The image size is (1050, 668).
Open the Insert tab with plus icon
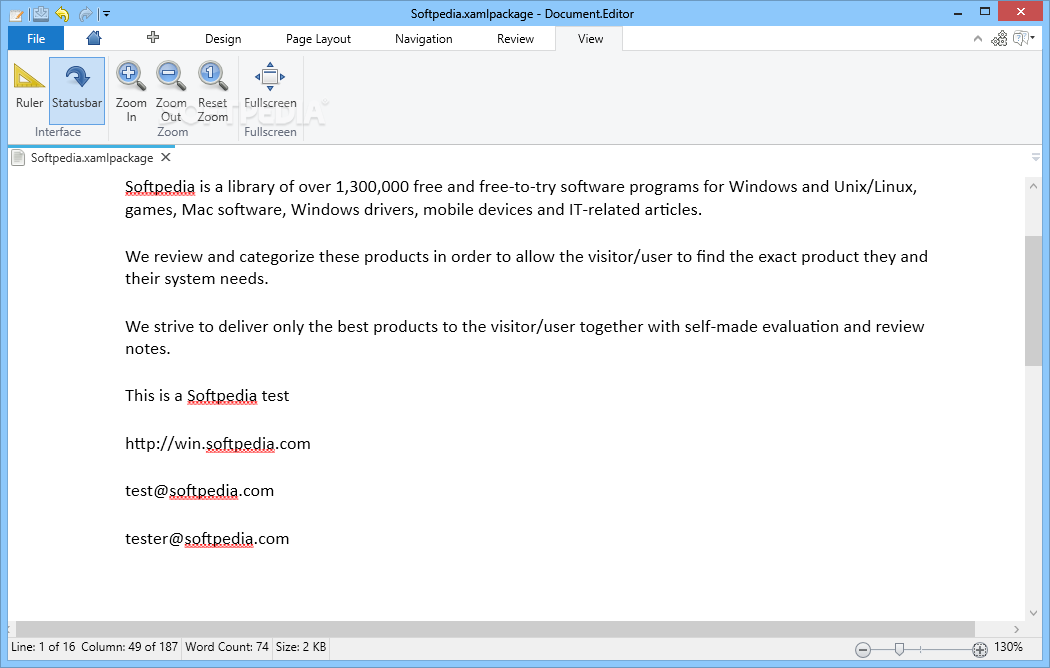coord(153,37)
